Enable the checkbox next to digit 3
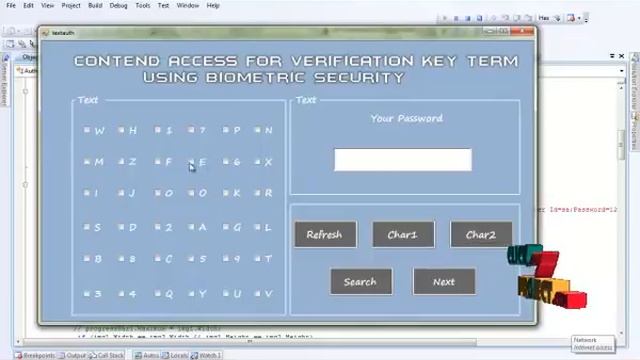 (x=87, y=293)
